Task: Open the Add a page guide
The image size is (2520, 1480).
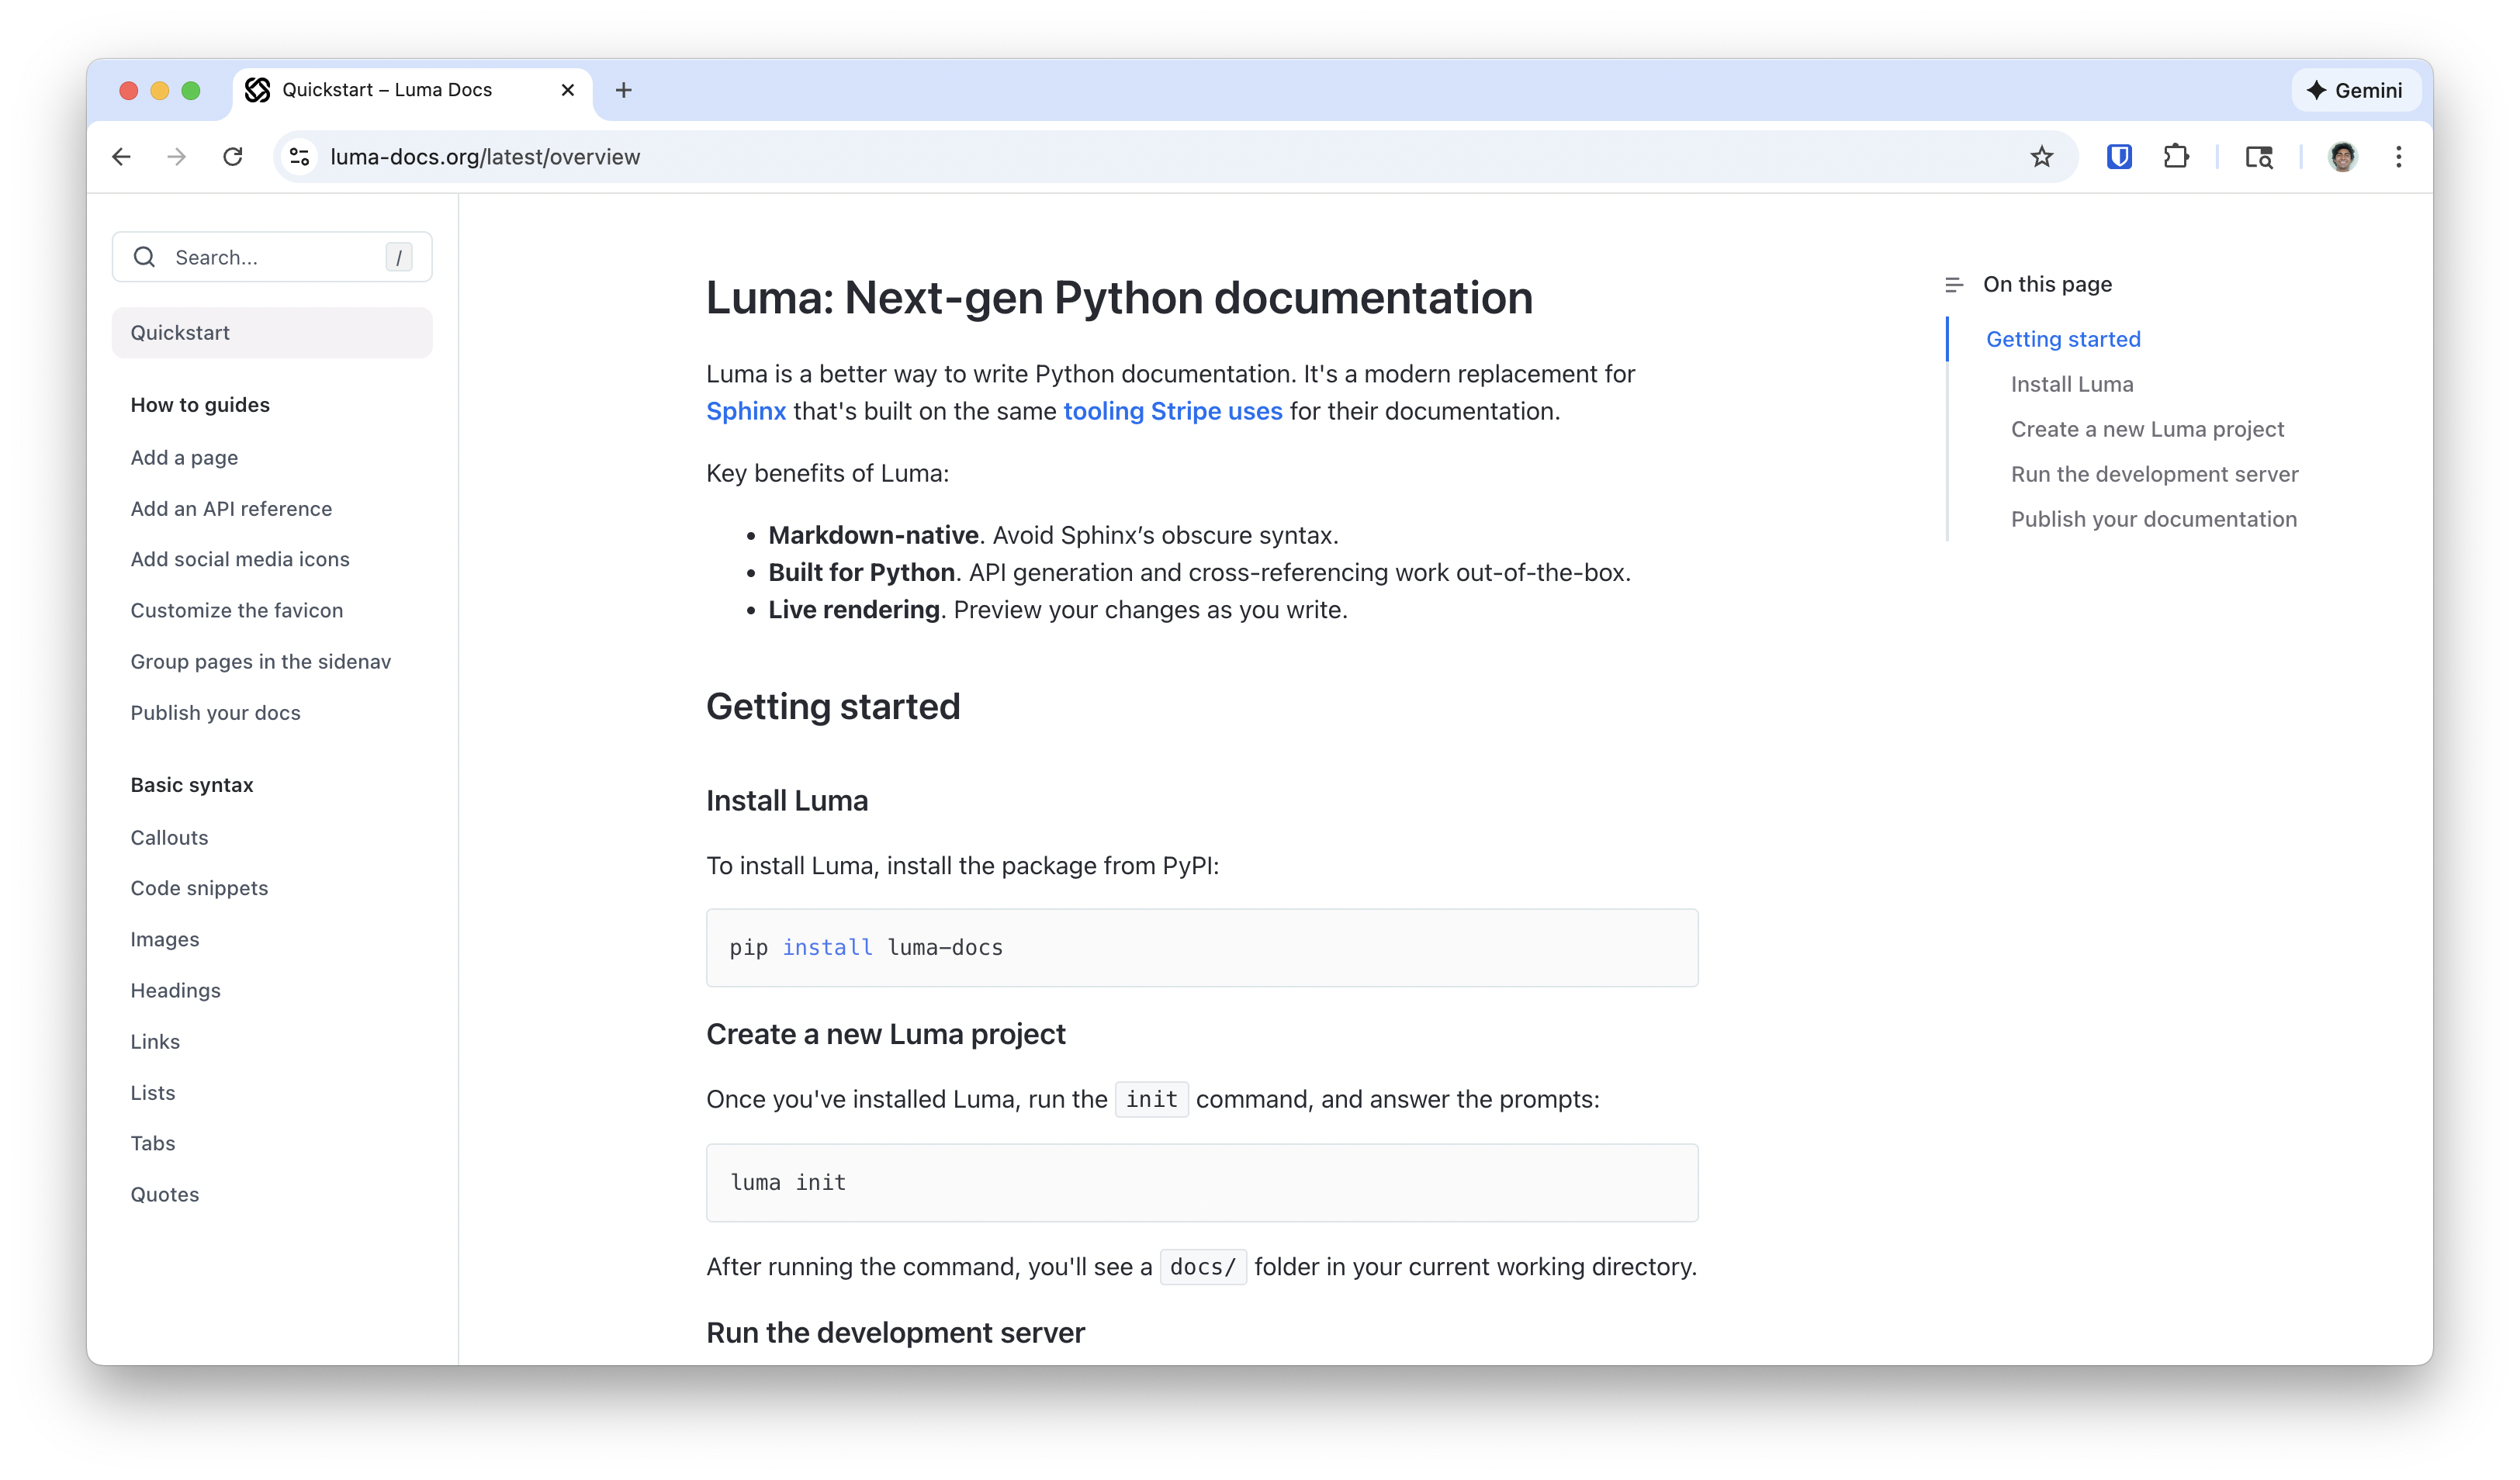Action: tap(184, 458)
